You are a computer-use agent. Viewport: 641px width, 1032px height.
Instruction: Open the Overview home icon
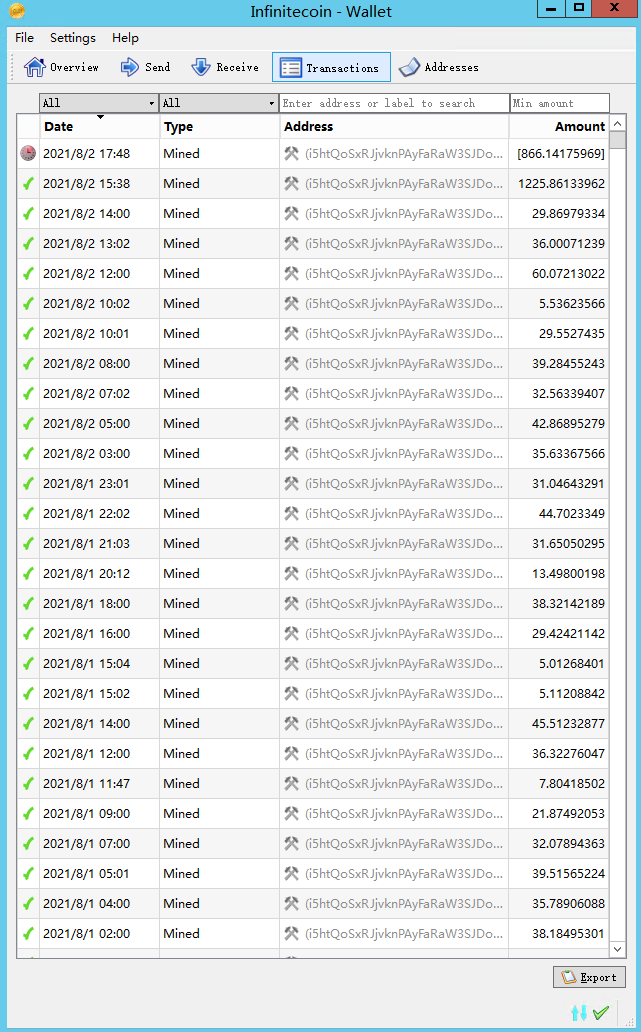(34, 67)
